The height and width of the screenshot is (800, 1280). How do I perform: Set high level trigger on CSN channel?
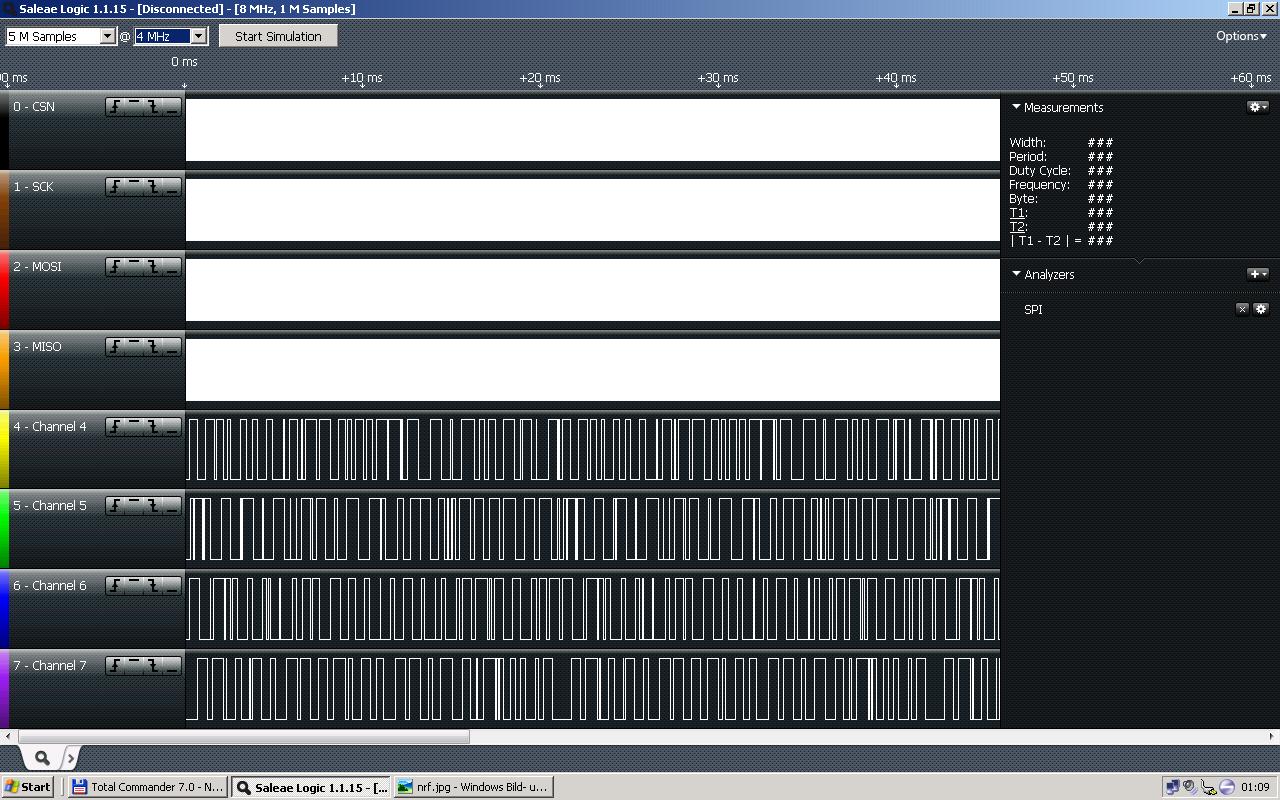(134, 107)
